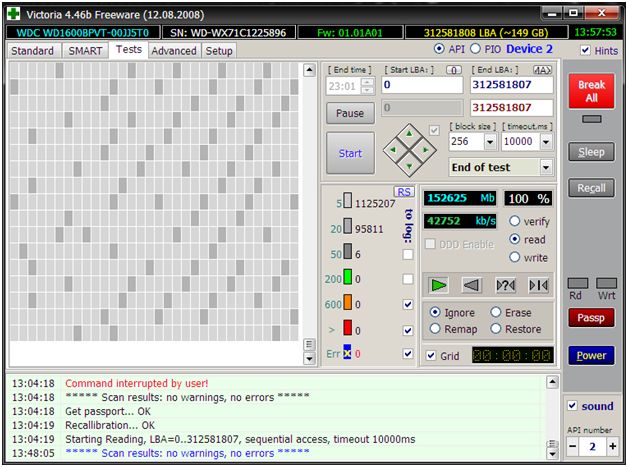Select the read test mode
This screenshot has width=628, height=467.
pos(515,239)
